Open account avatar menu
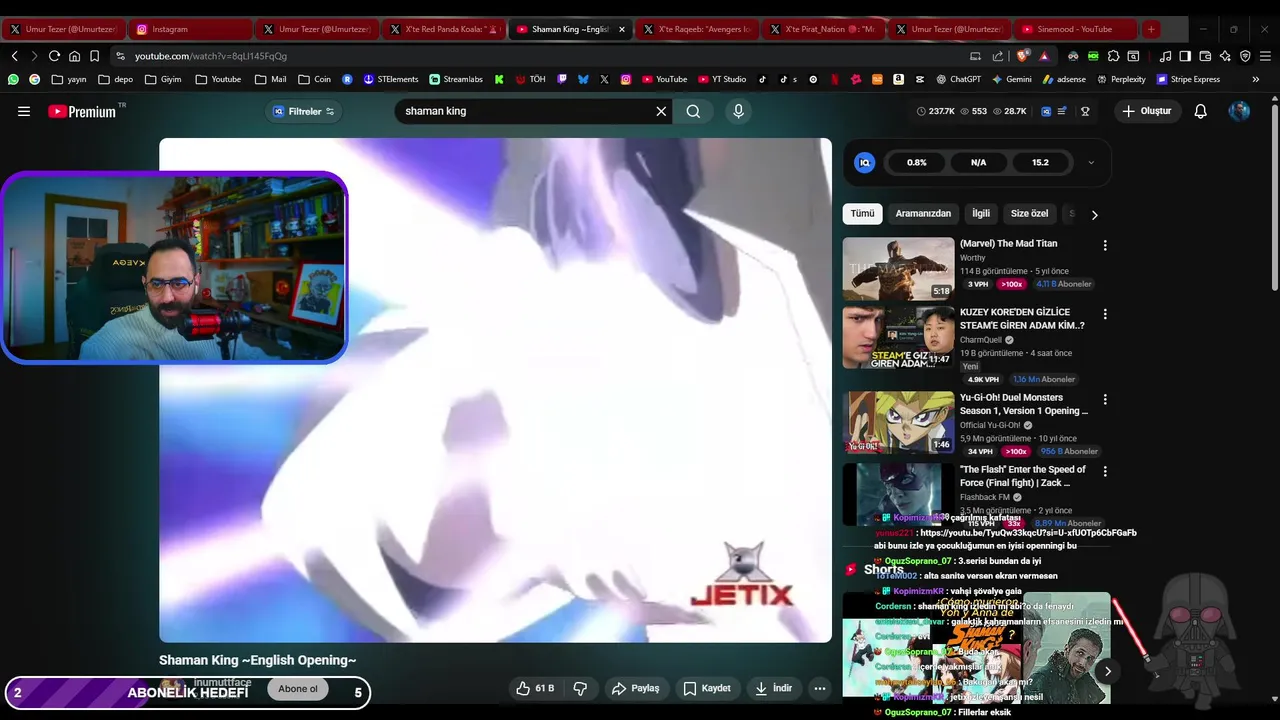This screenshot has width=1280, height=720. (x=1239, y=111)
